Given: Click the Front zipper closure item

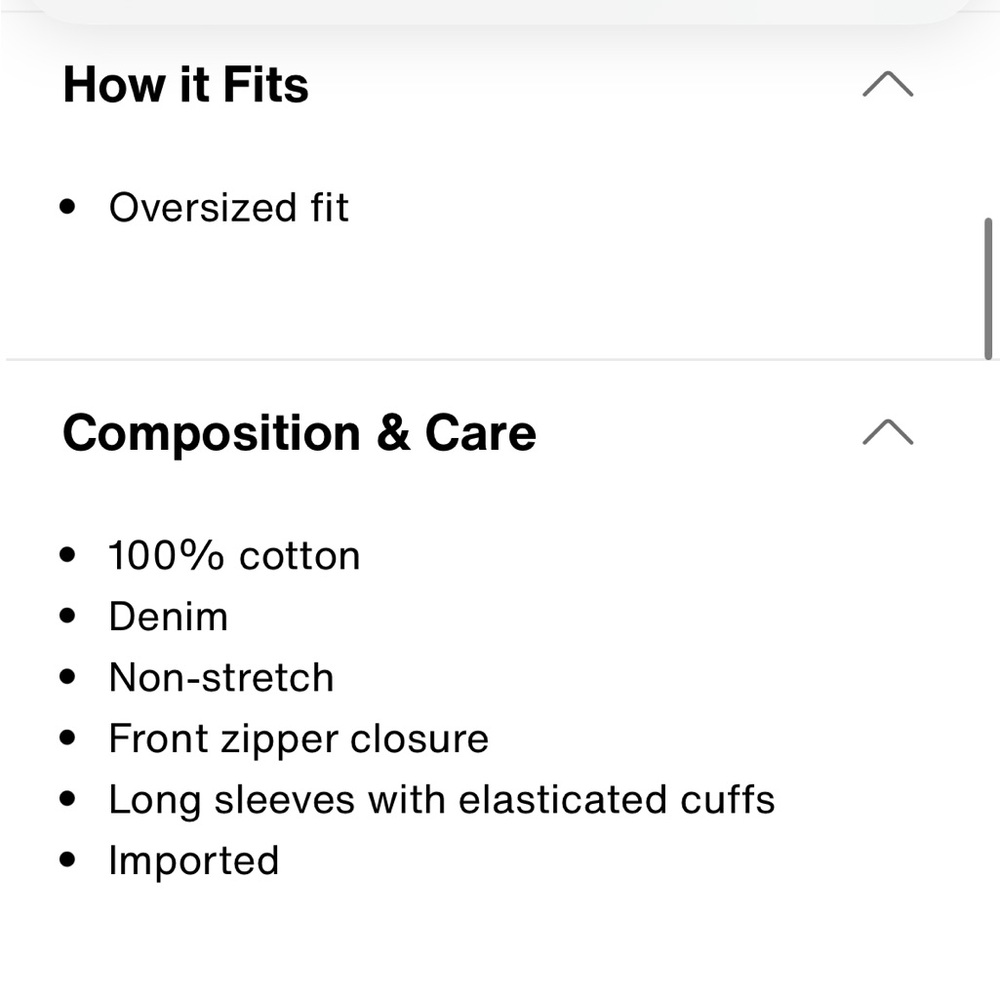Looking at the screenshot, I should [298, 739].
